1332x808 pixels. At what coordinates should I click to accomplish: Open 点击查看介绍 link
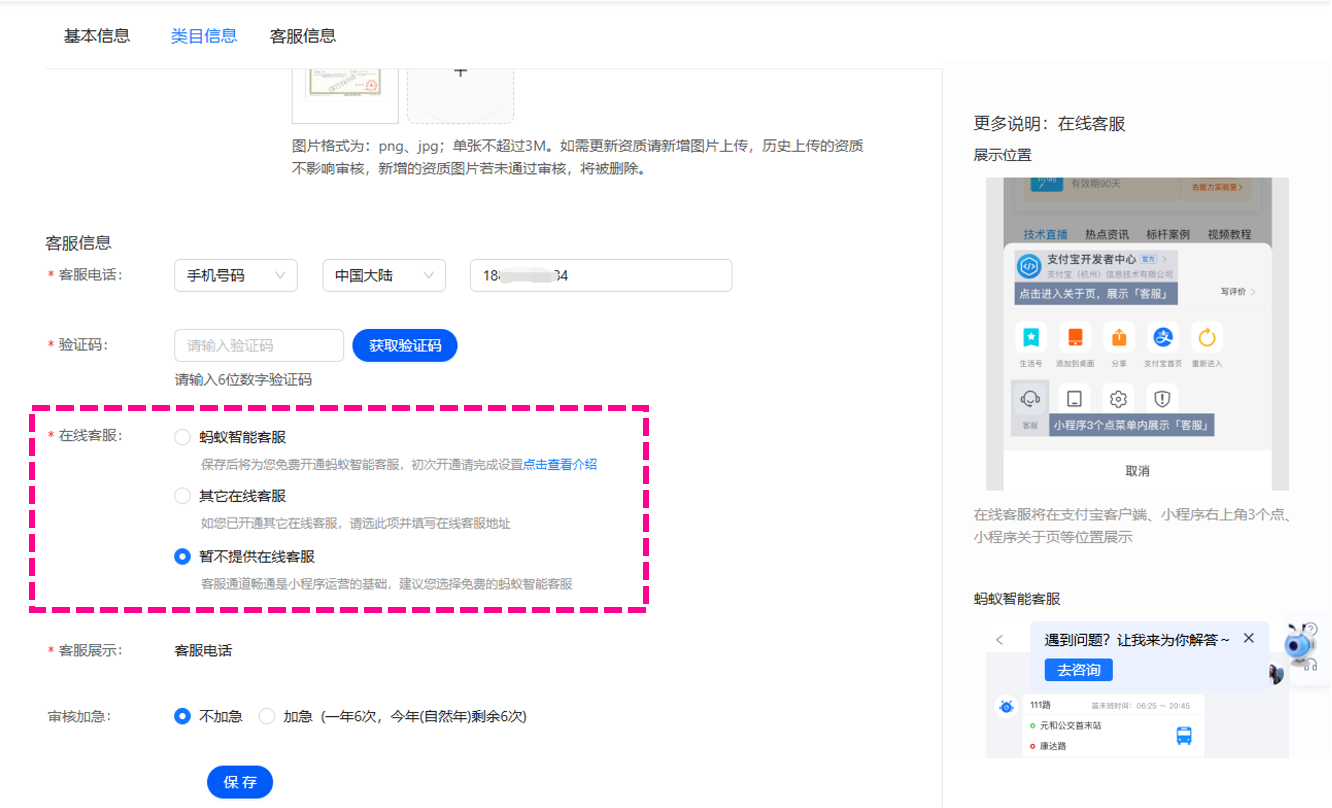click(560, 465)
